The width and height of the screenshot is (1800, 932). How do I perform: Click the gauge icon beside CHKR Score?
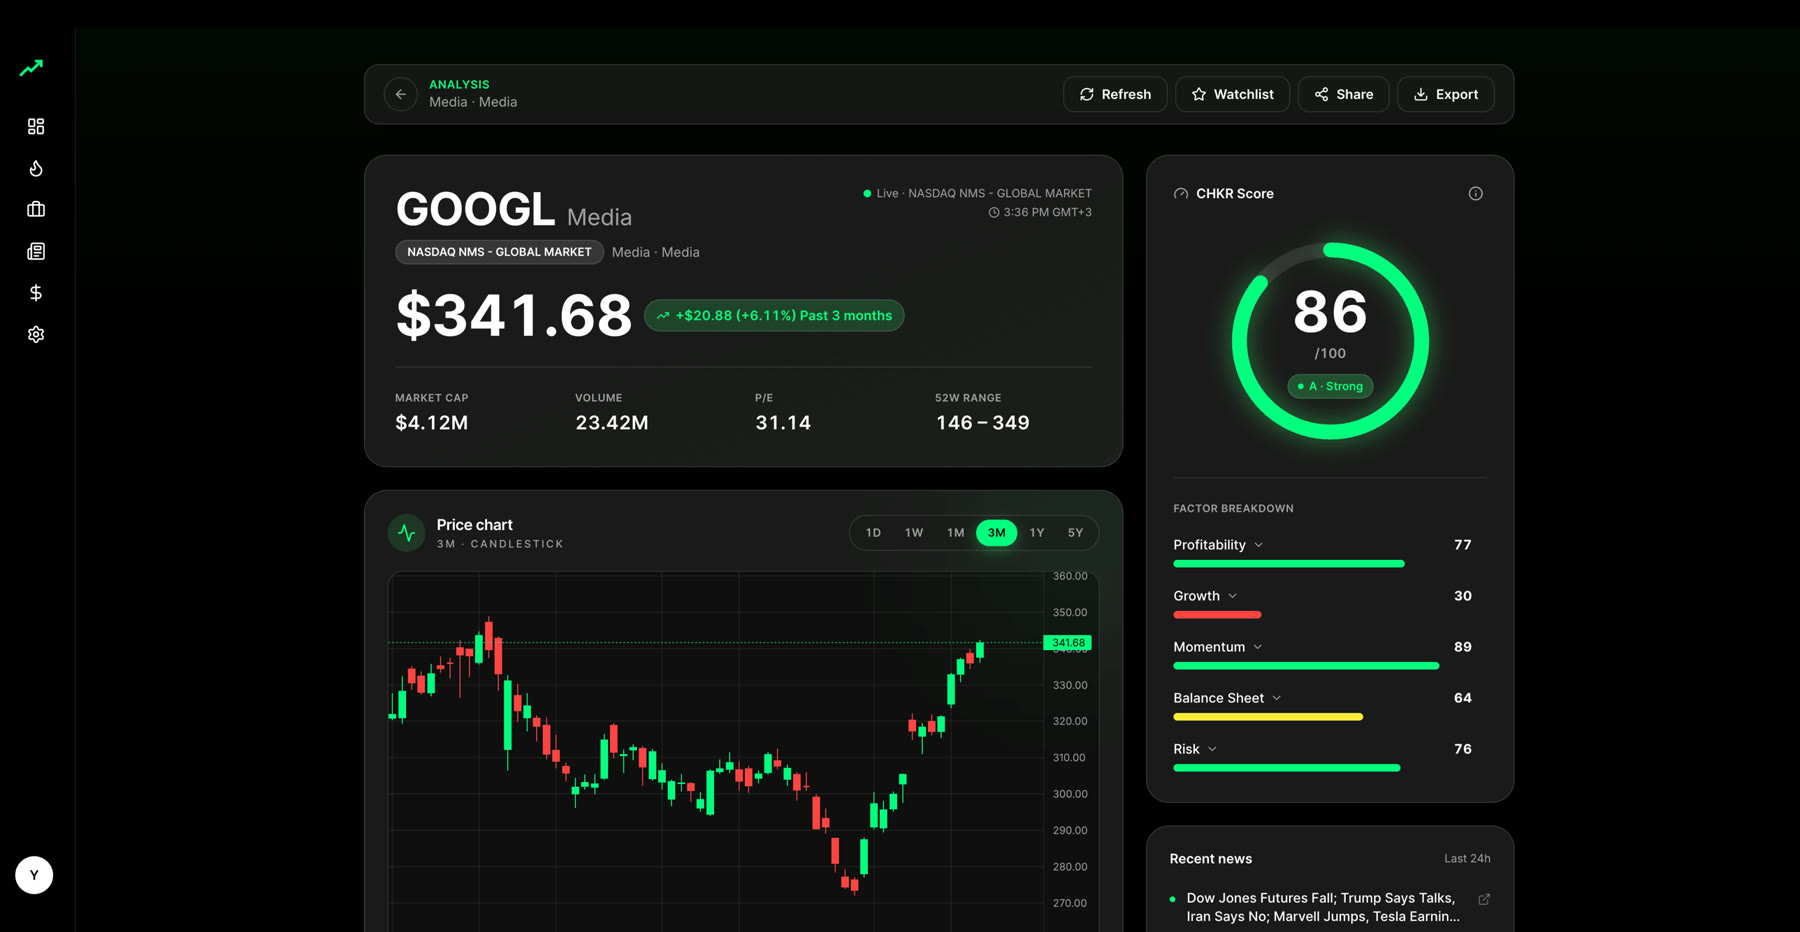(x=1181, y=194)
